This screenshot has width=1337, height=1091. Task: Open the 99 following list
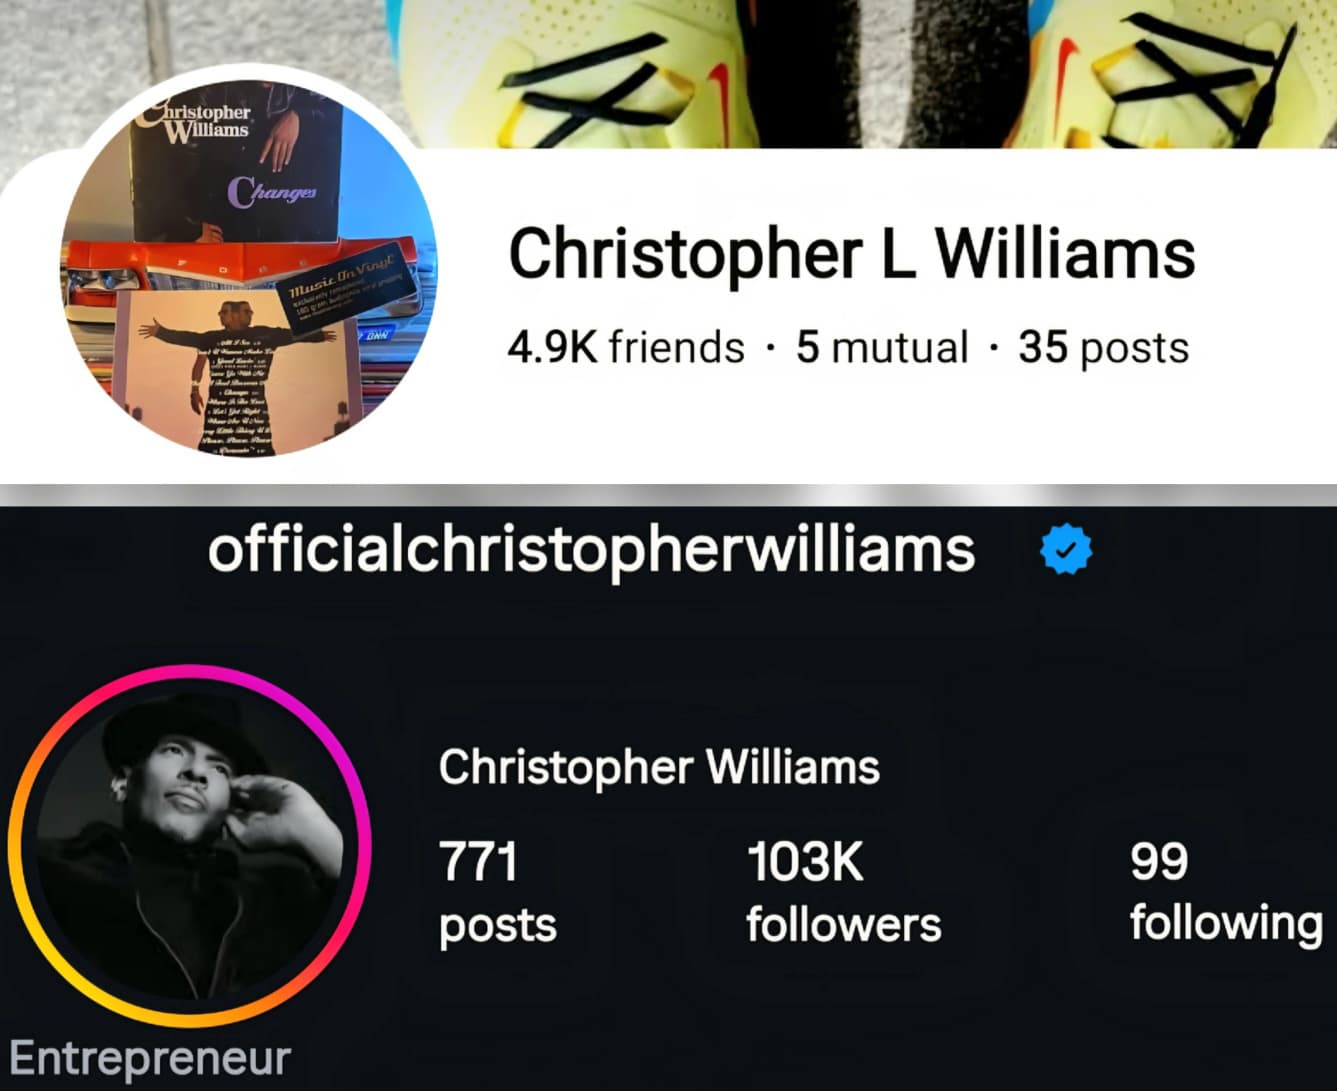coord(1226,891)
